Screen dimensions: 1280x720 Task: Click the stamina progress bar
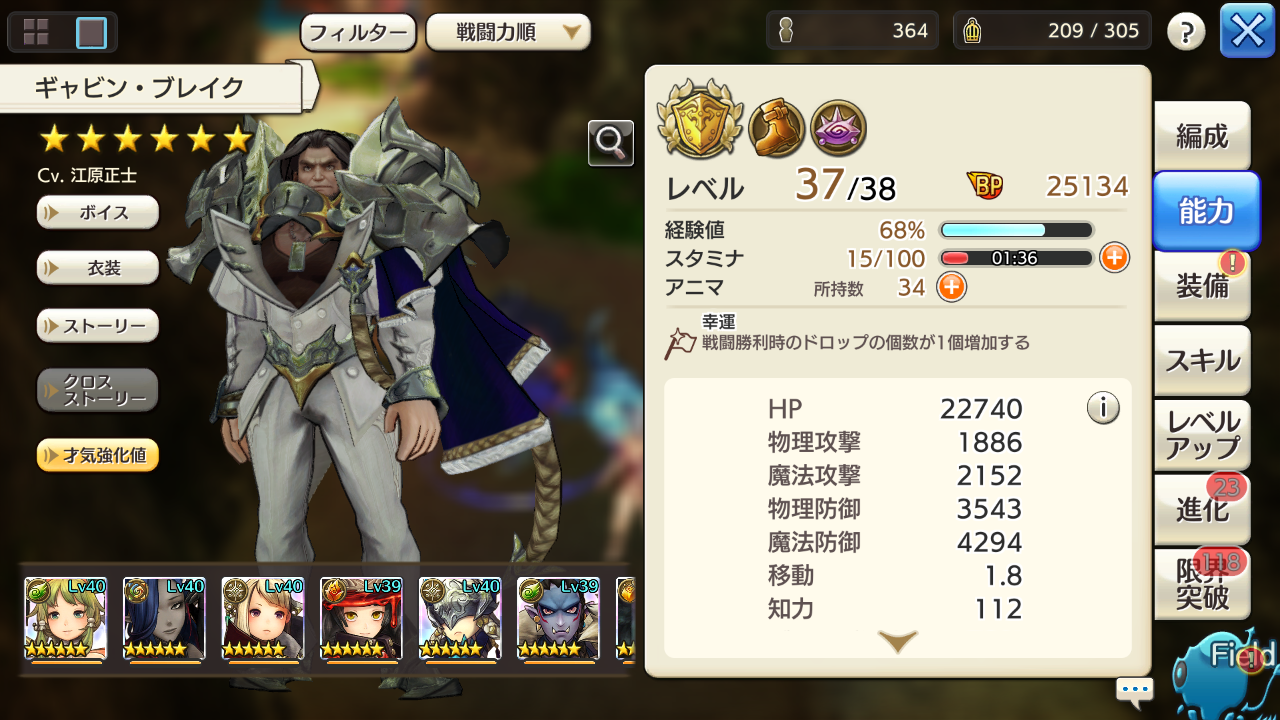point(1016,258)
